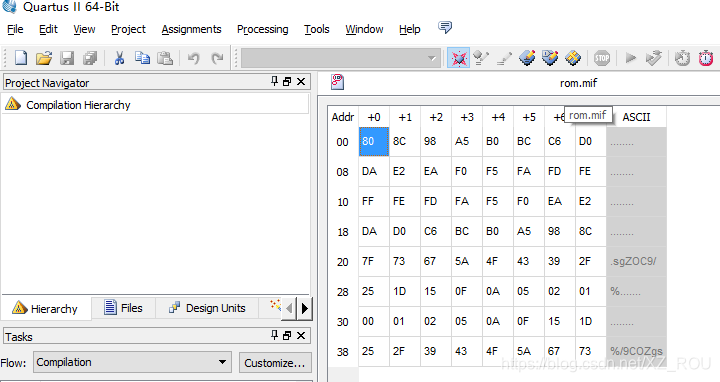Pin the Project Navigator panel

coord(275,81)
